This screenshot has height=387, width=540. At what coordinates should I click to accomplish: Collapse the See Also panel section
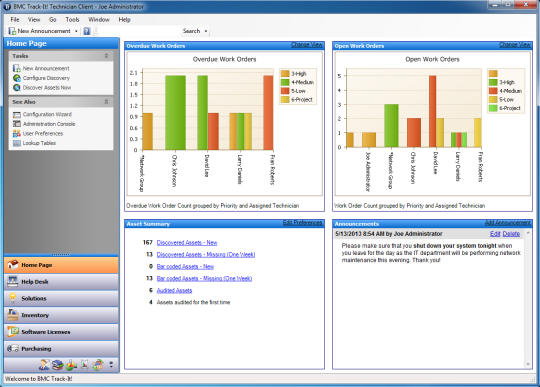tap(106, 102)
